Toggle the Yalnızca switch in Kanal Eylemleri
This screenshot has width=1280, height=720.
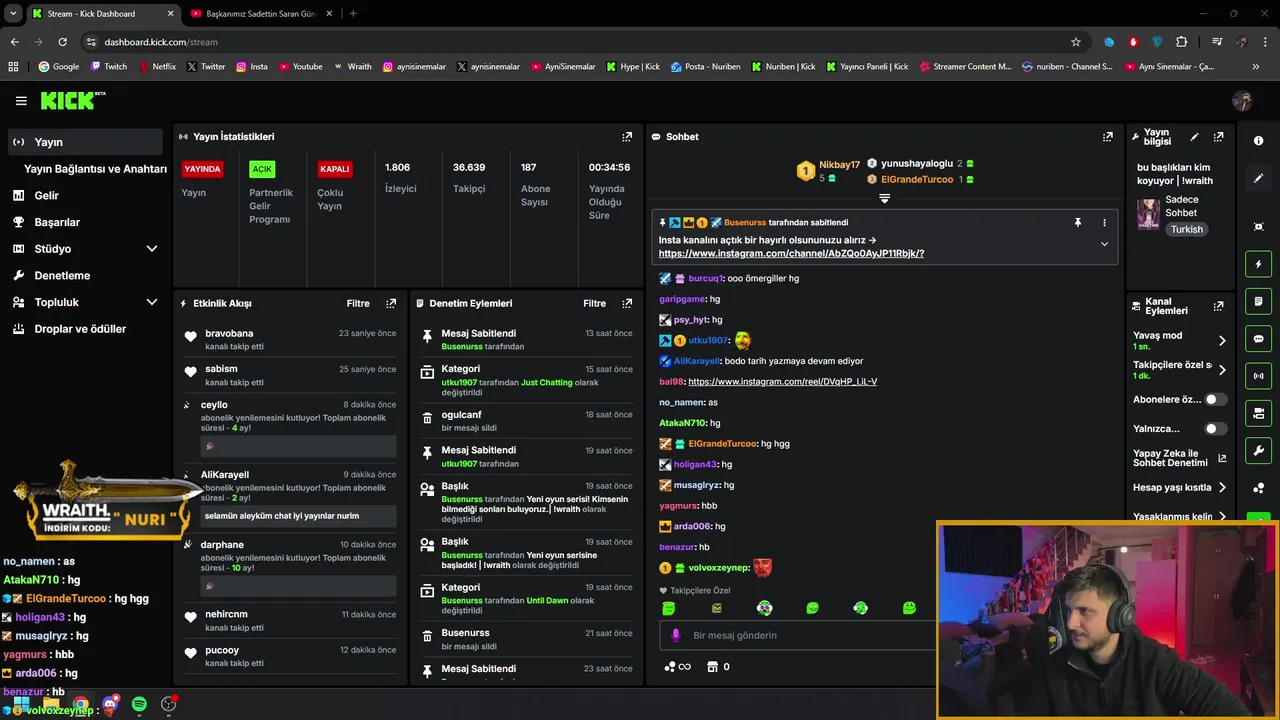[1215, 429]
